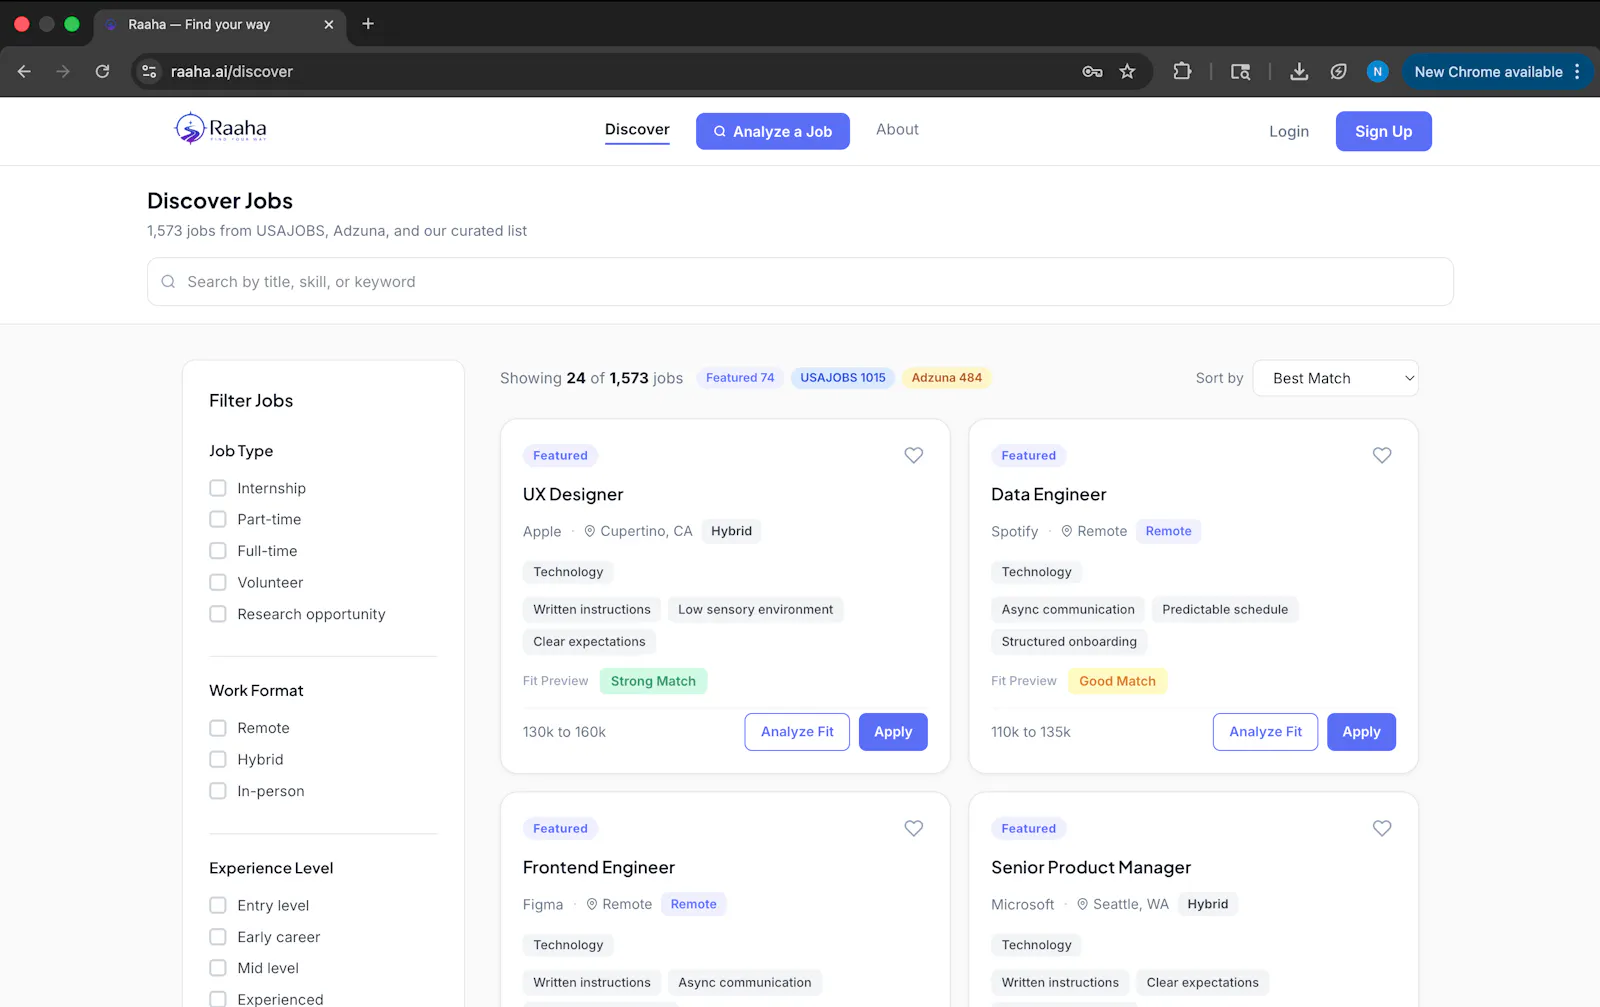Tick the Early career checkbox
The height and width of the screenshot is (1007, 1600).
pyautogui.click(x=217, y=937)
